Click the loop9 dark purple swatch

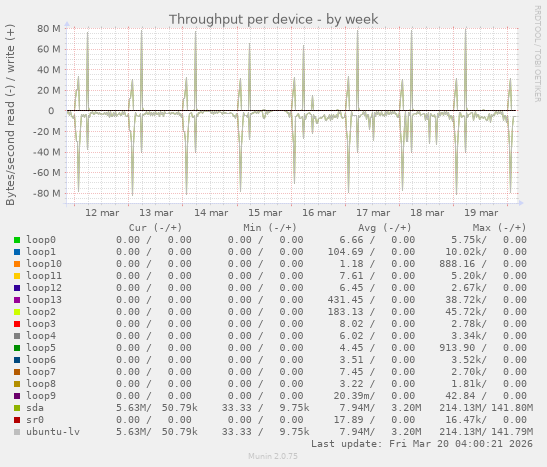tap(17, 396)
